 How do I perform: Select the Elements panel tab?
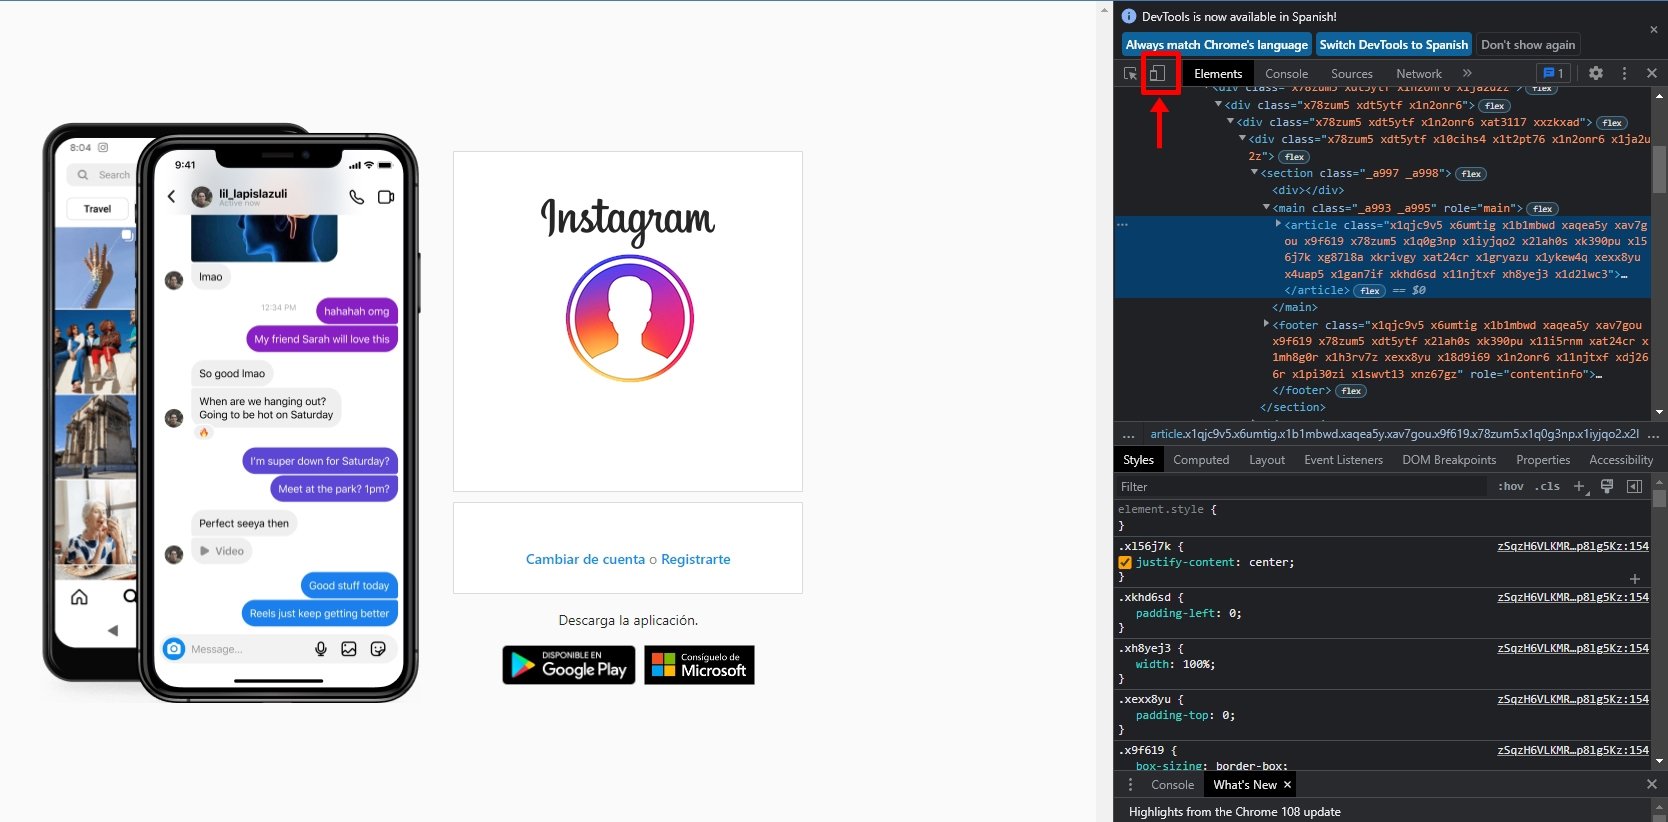1218,74
